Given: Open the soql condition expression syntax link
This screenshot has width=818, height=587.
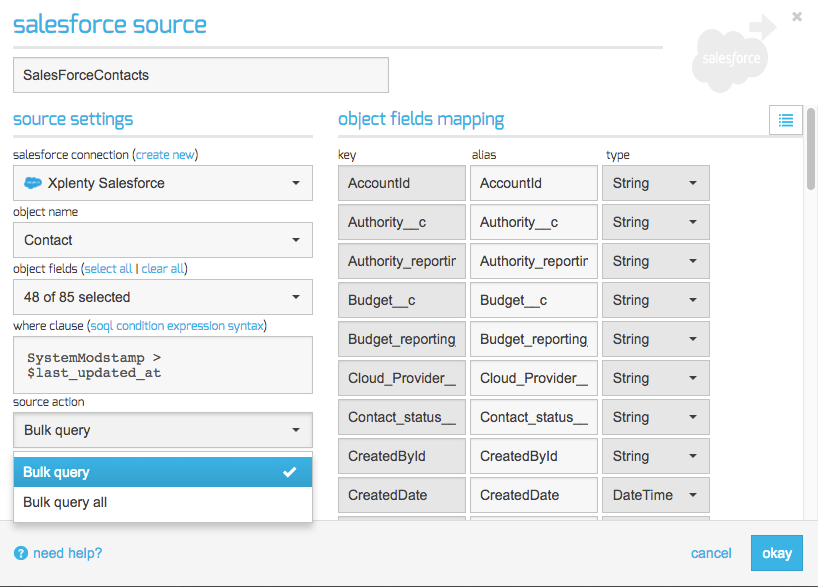Looking at the screenshot, I should coord(177,326).
